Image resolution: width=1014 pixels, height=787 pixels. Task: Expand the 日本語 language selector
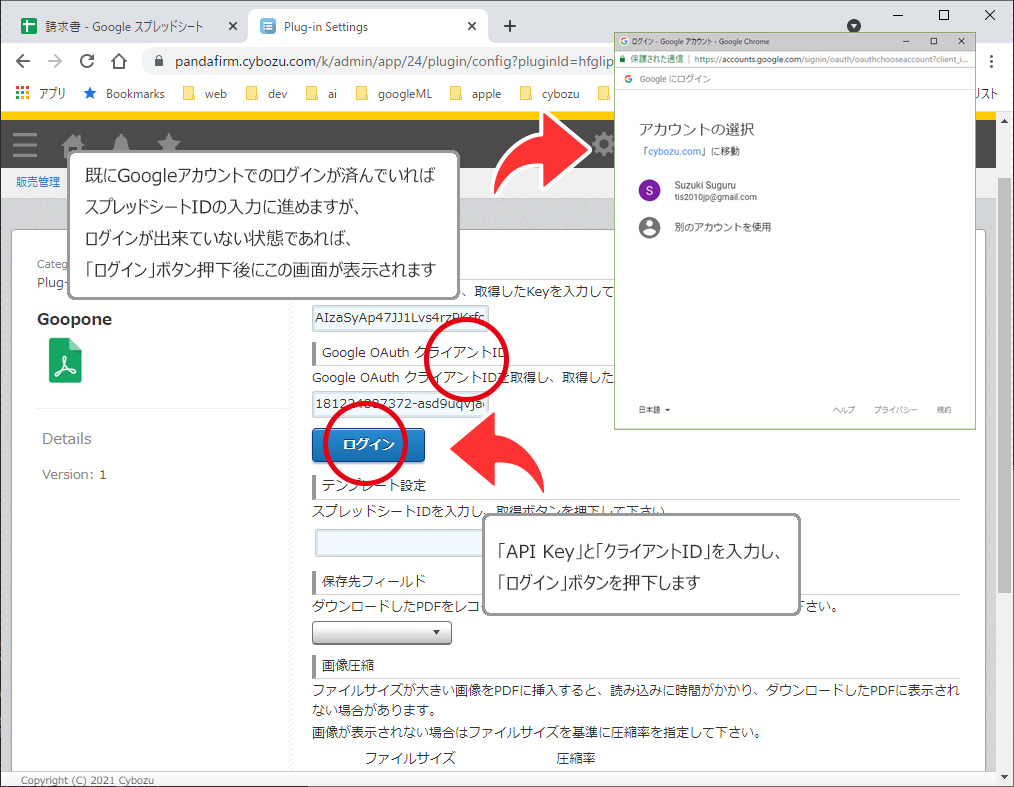click(654, 410)
